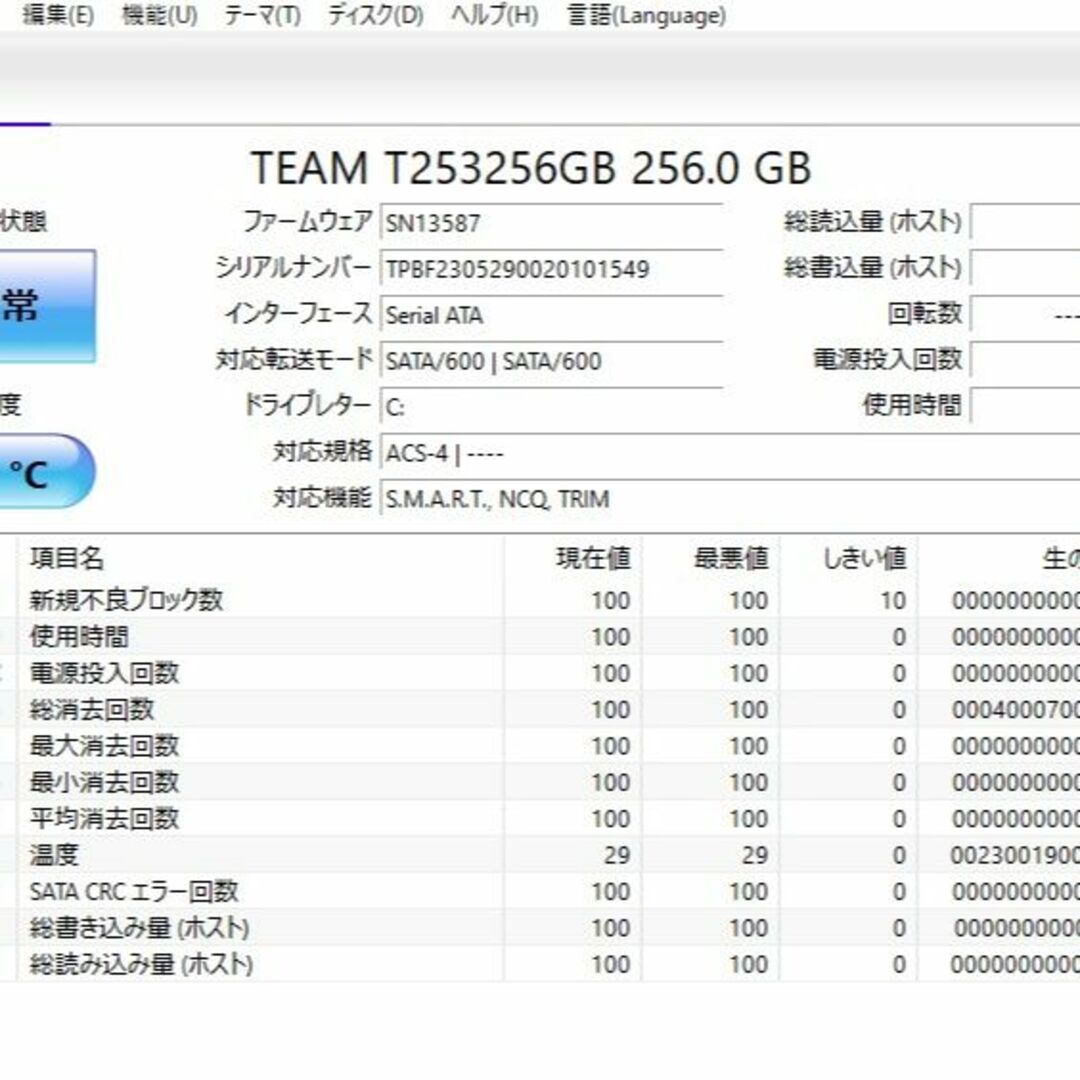Viewport: 1080px width, 1080px height.
Task: Open the ディスク(D) menu
Action: tap(375, 14)
